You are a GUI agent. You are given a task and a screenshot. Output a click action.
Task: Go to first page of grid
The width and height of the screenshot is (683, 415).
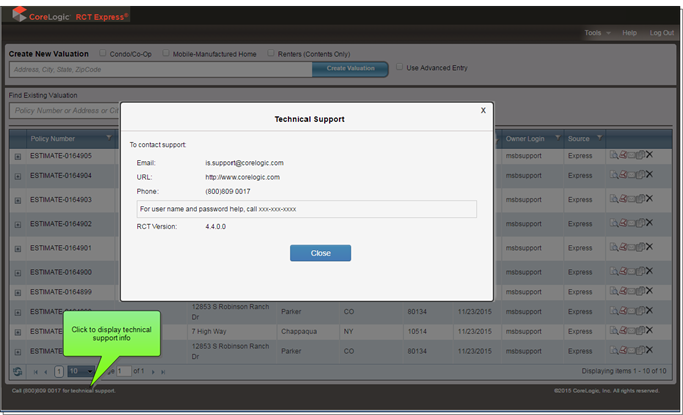tap(36, 372)
